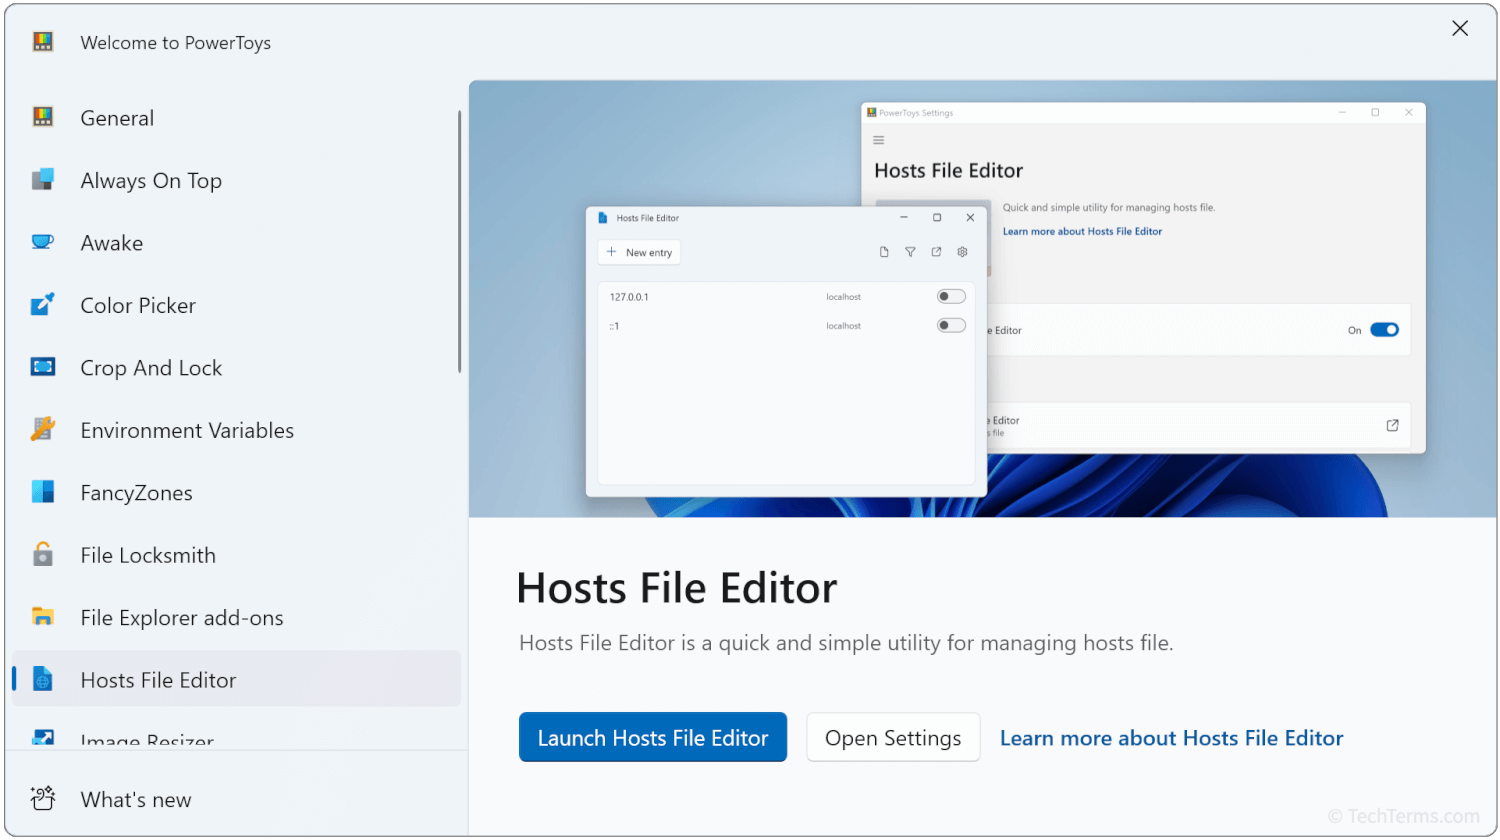
Task: Click the Hosts File Editor main heading
Action: (x=677, y=588)
